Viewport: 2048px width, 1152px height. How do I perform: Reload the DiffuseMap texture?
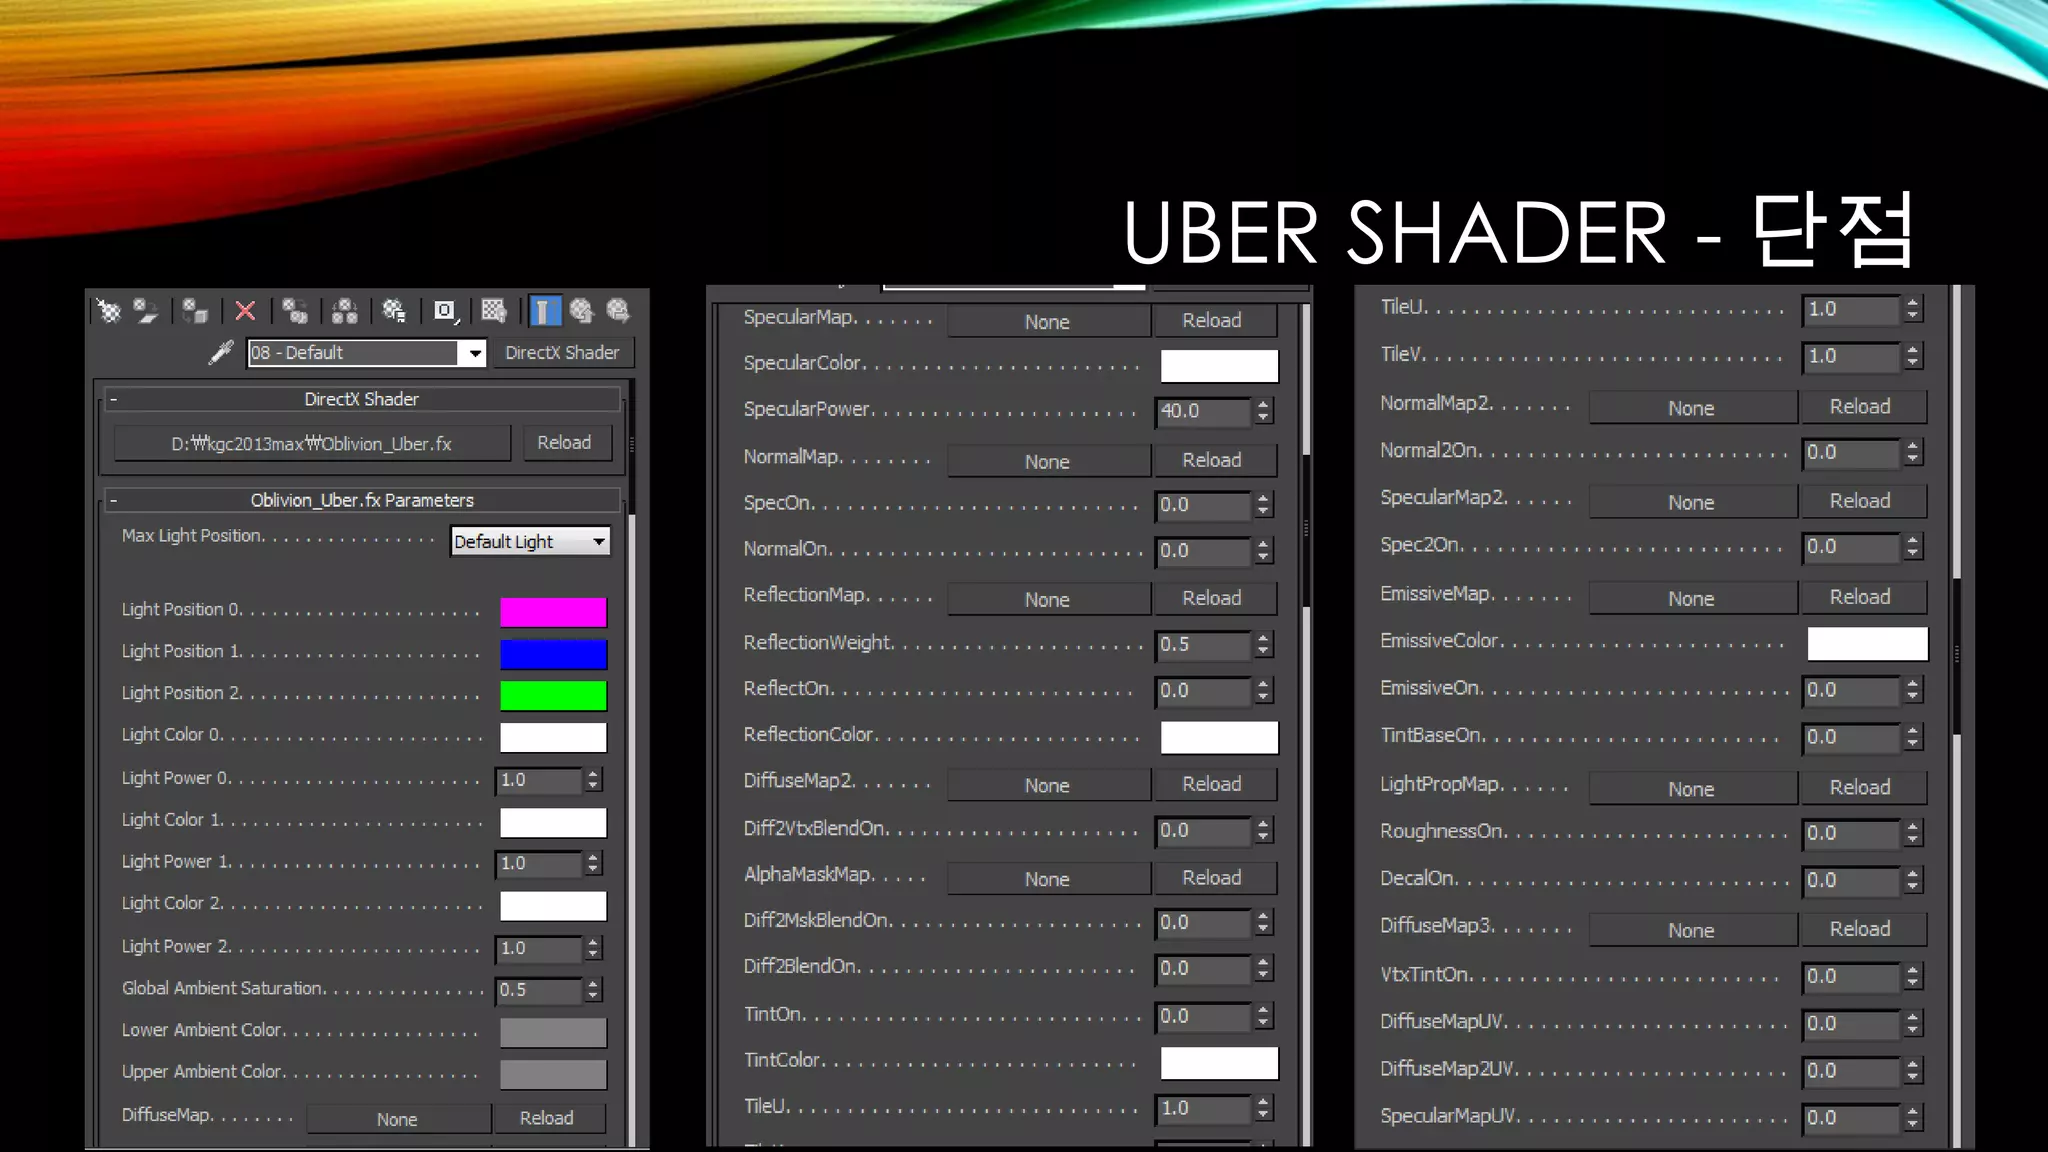click(547, 1118)
